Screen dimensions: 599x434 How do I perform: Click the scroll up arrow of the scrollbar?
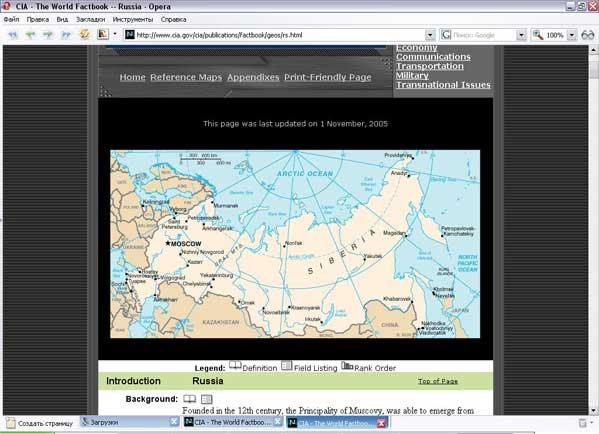[593, 49]
